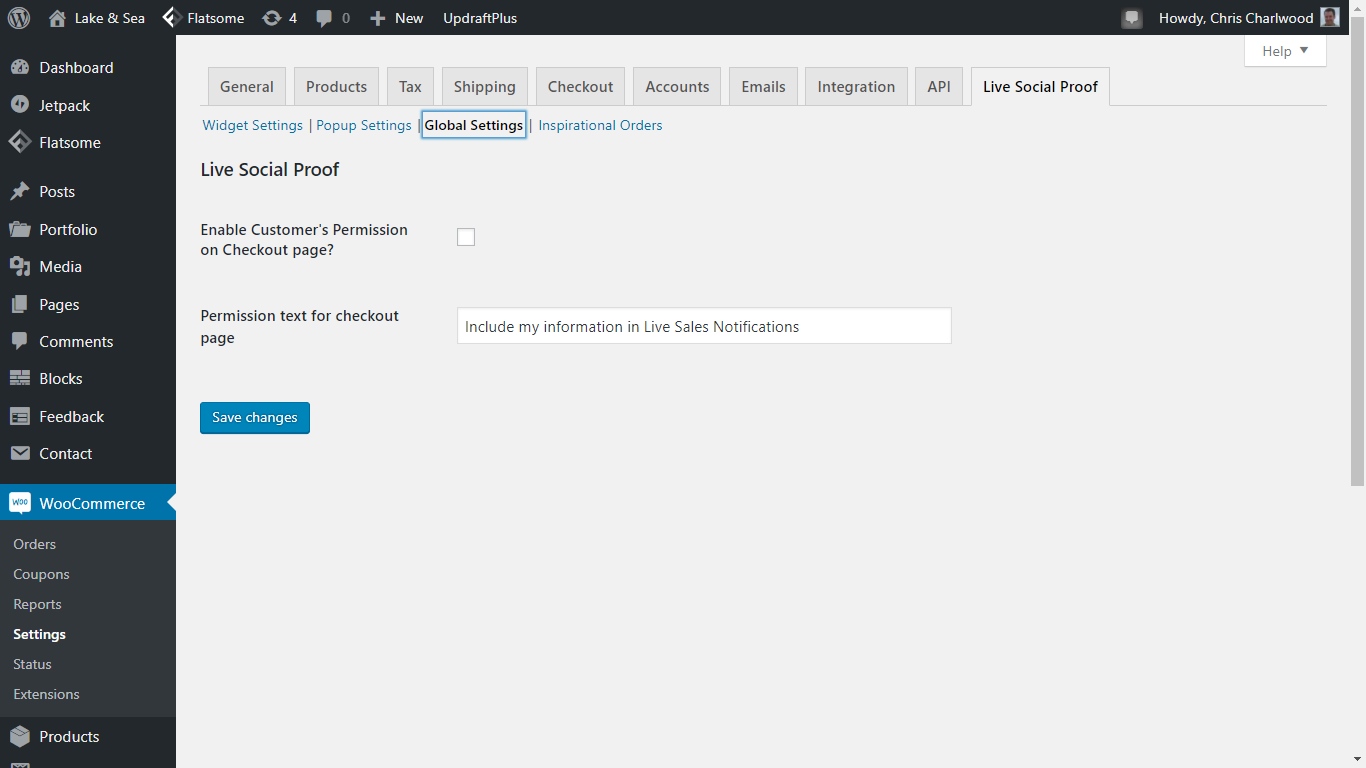Open the Emails settings tab

point(763,87)
